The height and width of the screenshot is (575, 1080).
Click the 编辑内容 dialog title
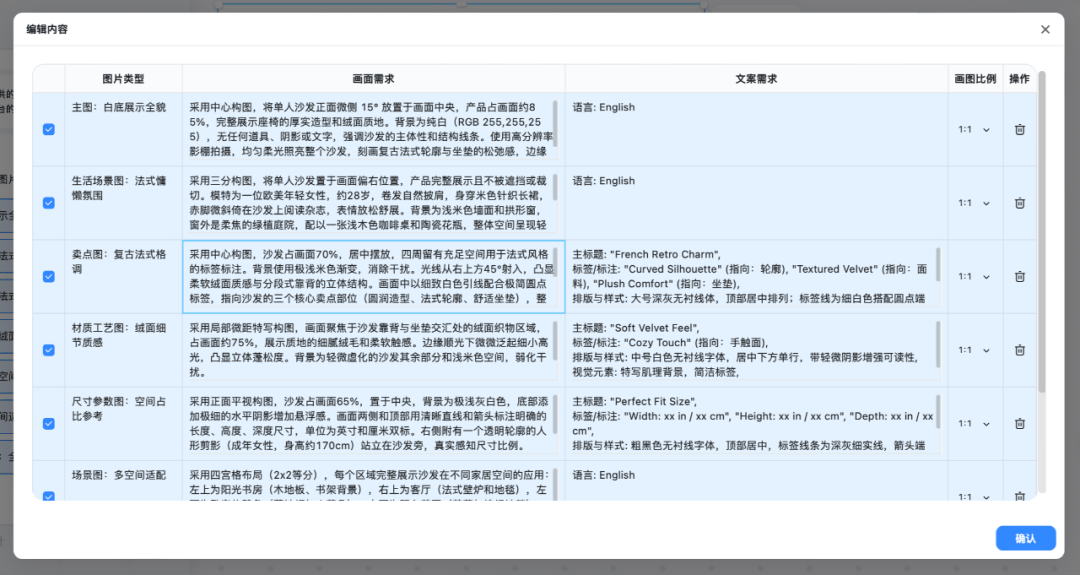(47, 30)
